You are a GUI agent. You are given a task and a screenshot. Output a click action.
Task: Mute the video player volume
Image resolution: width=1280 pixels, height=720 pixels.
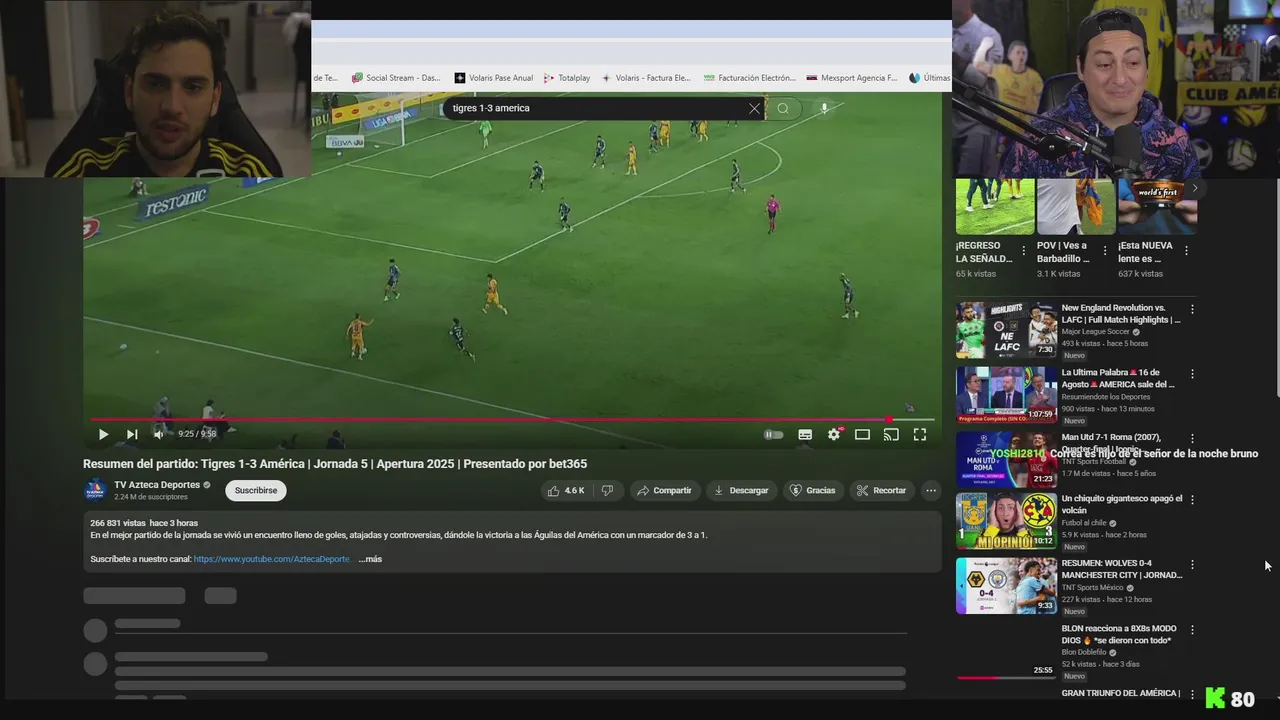click(158, 434)
